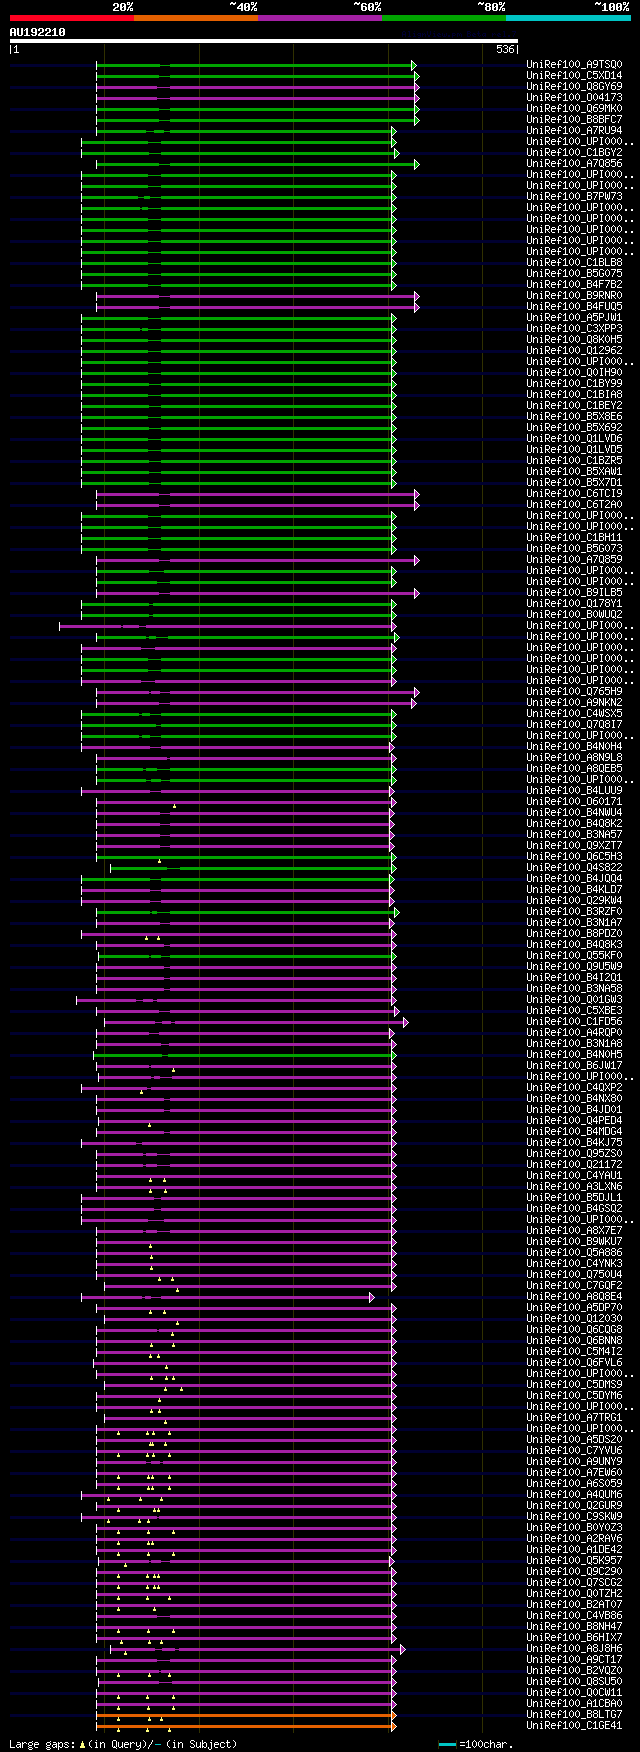Select hit label UniRef100_A7Q859
Viewport: 640px width, 1752px height.
574,560
